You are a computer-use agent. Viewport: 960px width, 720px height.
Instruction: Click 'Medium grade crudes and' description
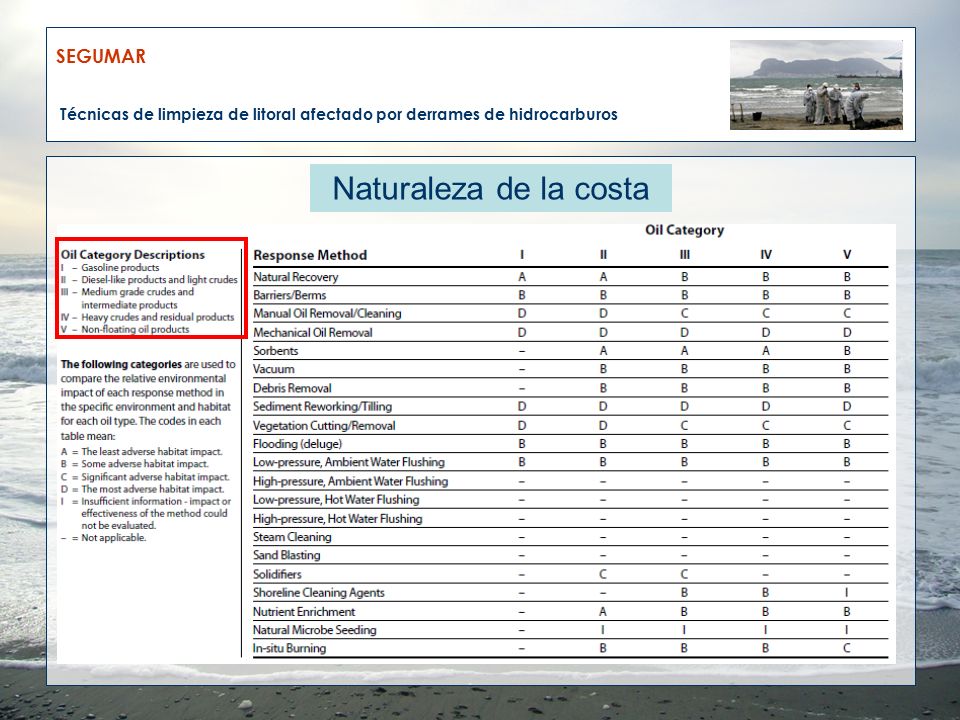[137, 292]
